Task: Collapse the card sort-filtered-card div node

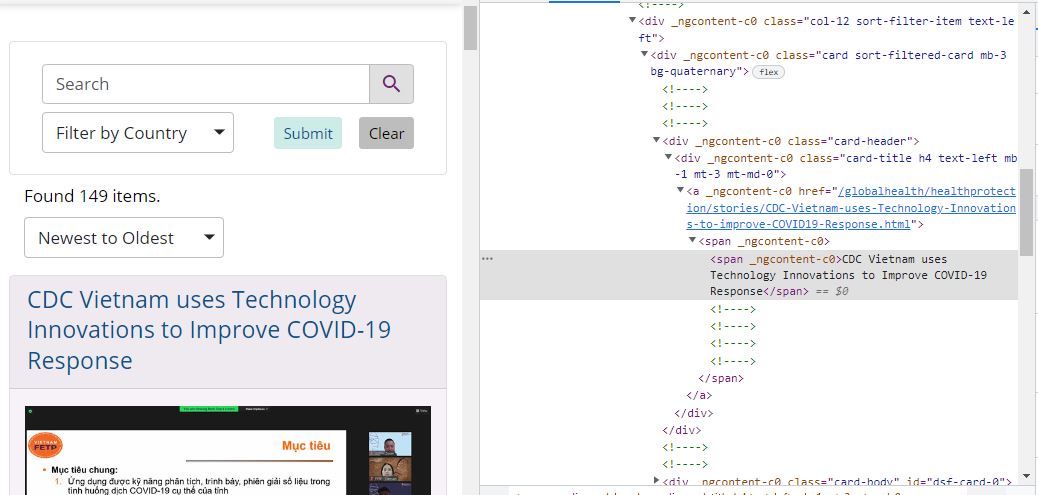Action: [x=645, y=54]
